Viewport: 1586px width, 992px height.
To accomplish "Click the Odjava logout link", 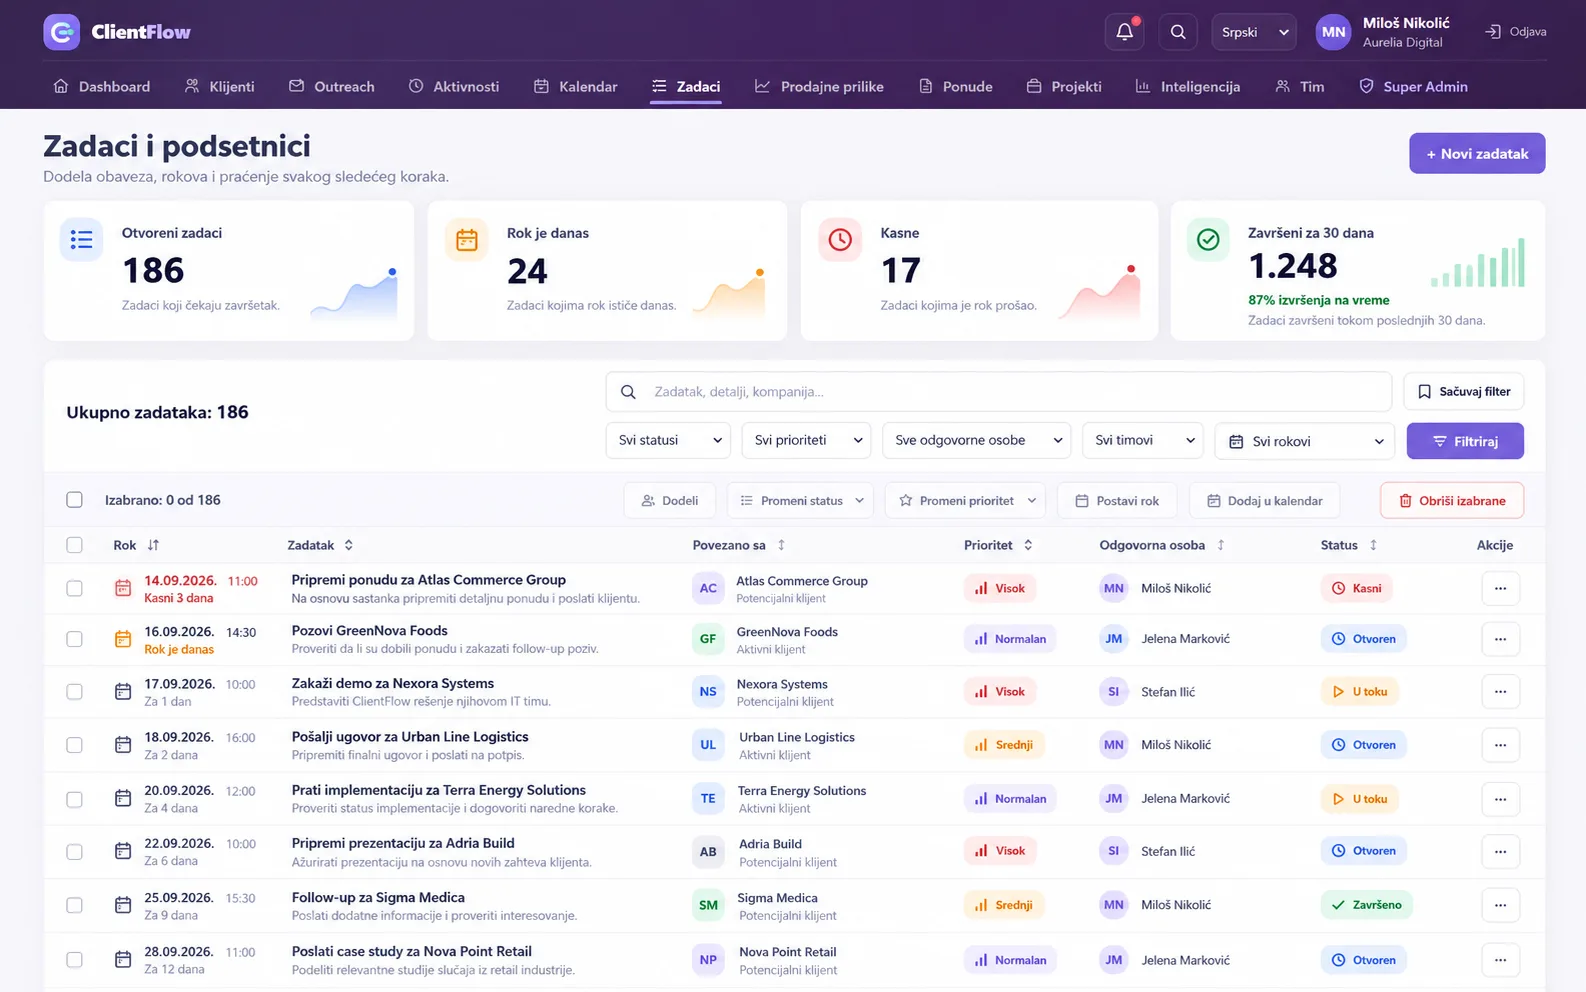I will point(1516,32).
